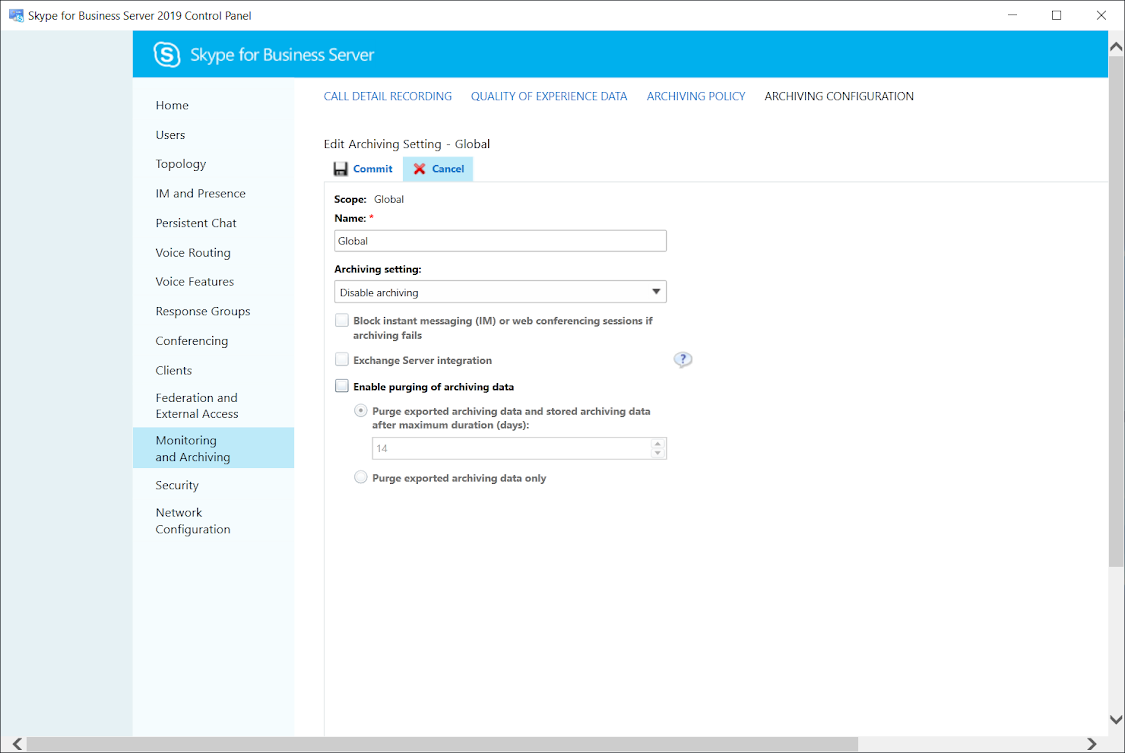Select the Archiving Configuration tab
Image resolution: width=1125 pixels, height=753 pixels.
coord(839,96)
